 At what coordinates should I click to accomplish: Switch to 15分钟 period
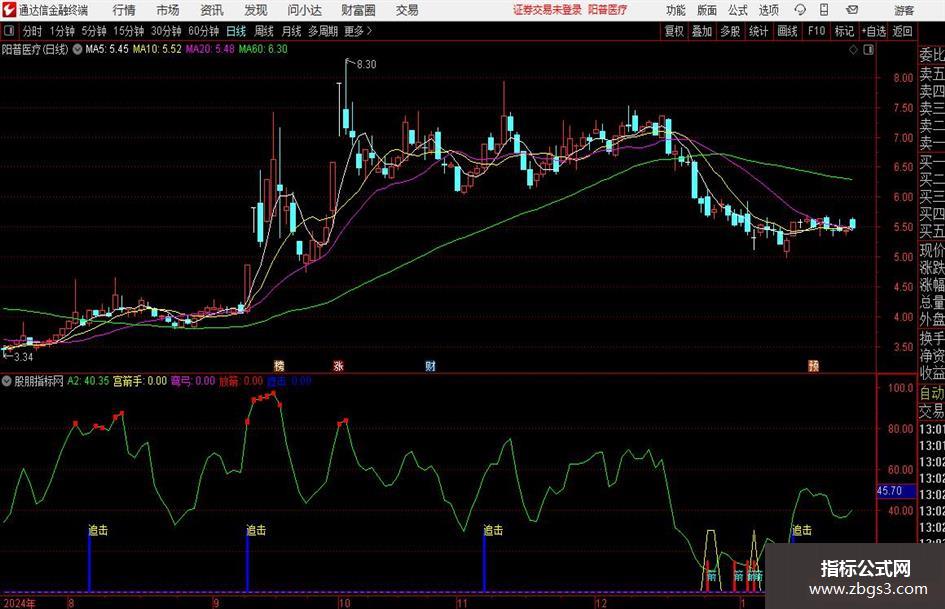coord(128,31)
